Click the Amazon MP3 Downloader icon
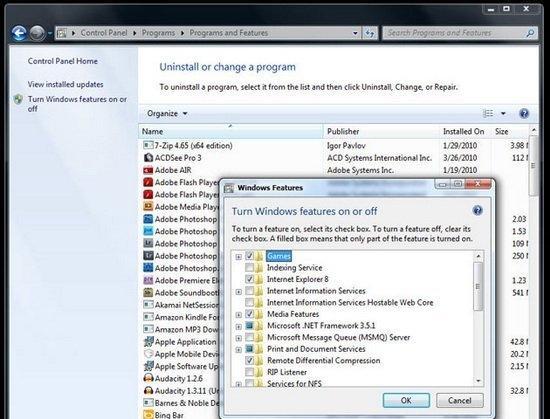This screenshot has height=419, width=550. point(148,329)
